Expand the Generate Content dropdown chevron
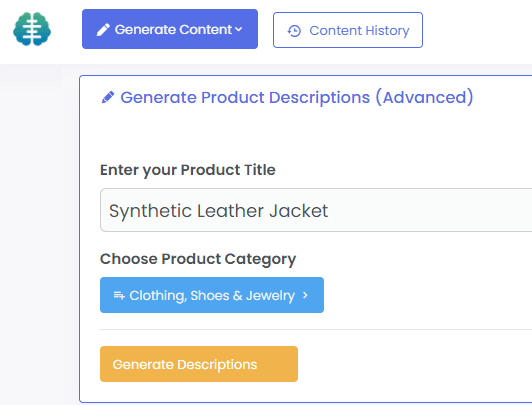The width and height of the screenshot is (532, 405). click(239, 30)
